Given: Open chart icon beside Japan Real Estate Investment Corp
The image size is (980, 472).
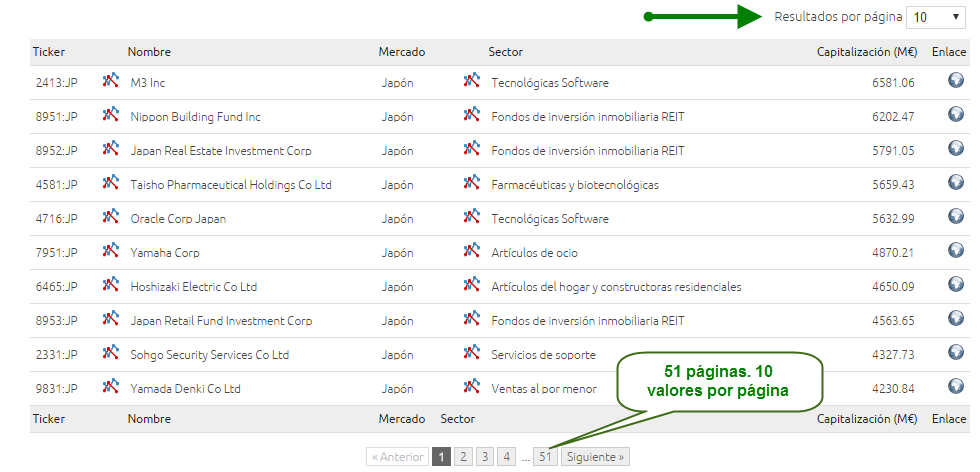Looking at the screenshot, I should click(111, 148).
